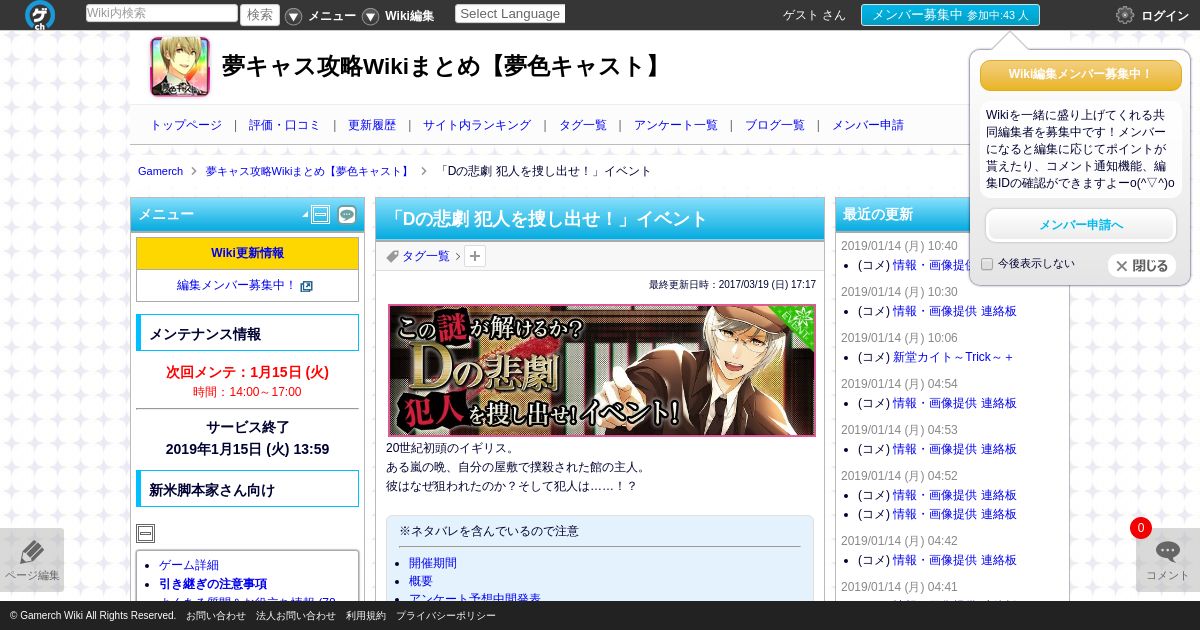Click the 最終更新日時：2017/03/19 timestamp text
The height and width of the screenshot is (630, 1200).
[x=732, y=285]
